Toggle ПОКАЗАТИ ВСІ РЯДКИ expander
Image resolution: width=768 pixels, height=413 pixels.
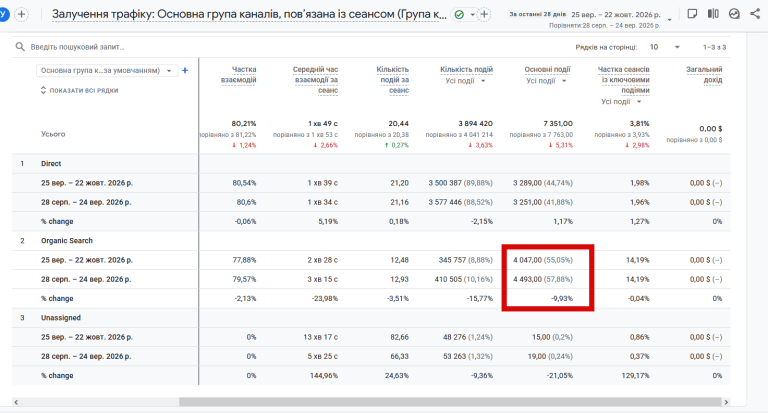79,90
